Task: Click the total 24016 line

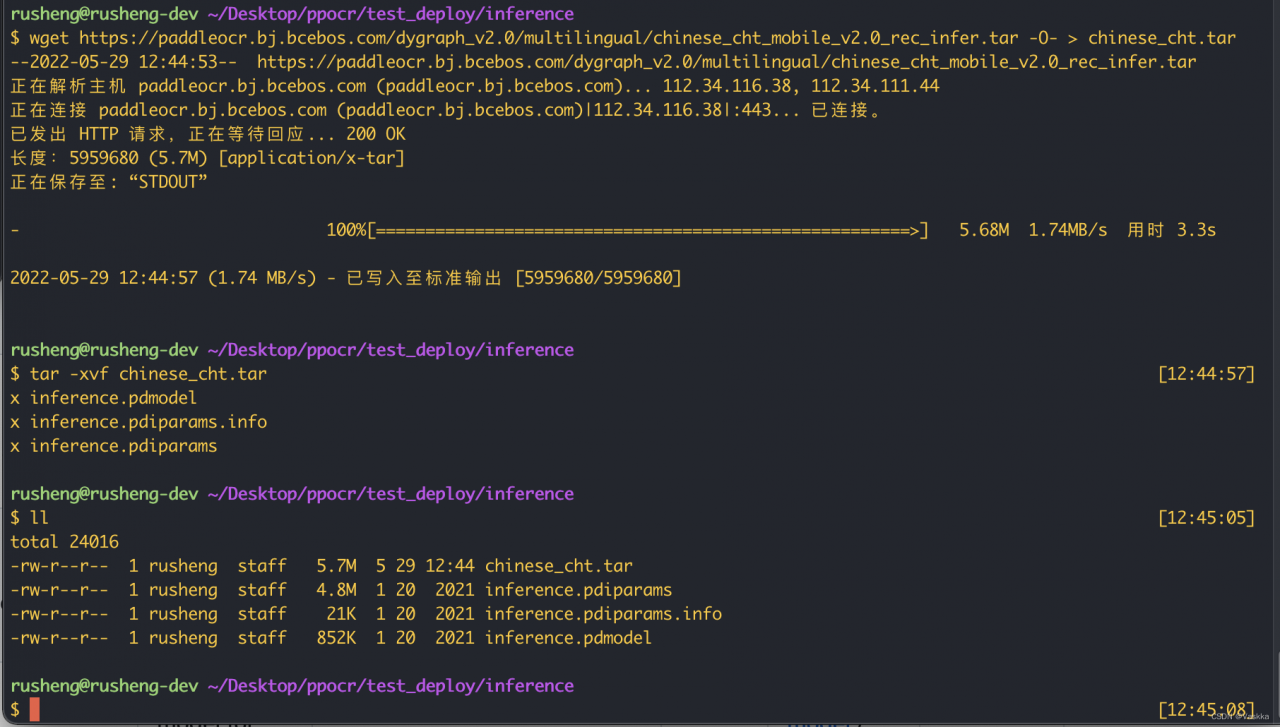Action: (x=64, y=542)
